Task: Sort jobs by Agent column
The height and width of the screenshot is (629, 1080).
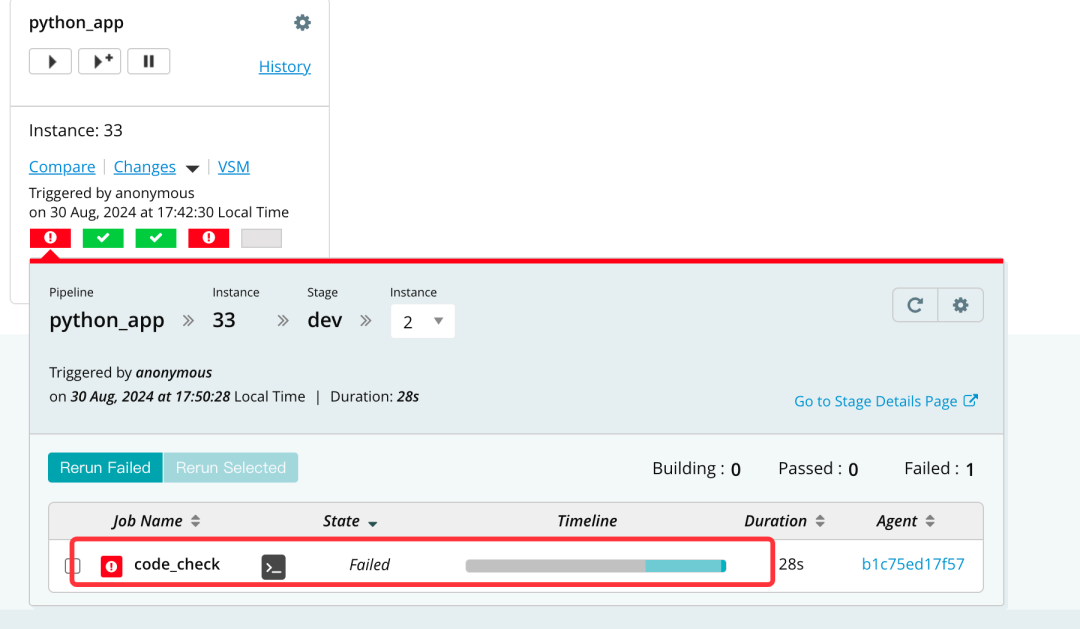Action: [x=905, y=521]
